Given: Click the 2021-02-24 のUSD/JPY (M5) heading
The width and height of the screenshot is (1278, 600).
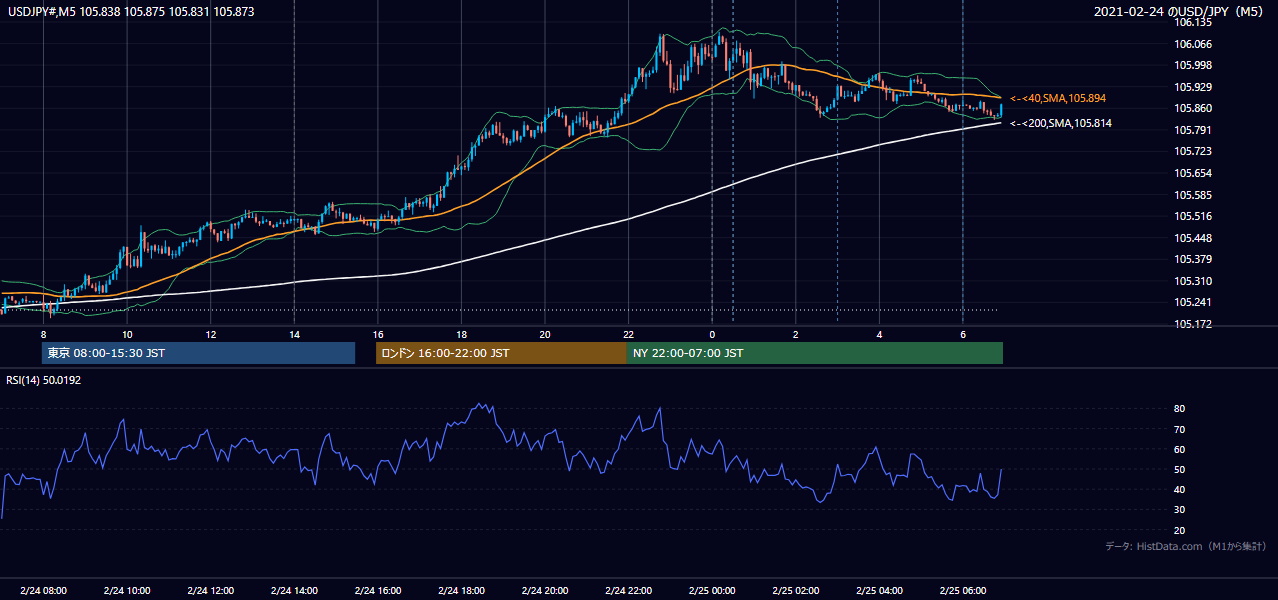Looking at the screenshot, I should coord(1179,12).
